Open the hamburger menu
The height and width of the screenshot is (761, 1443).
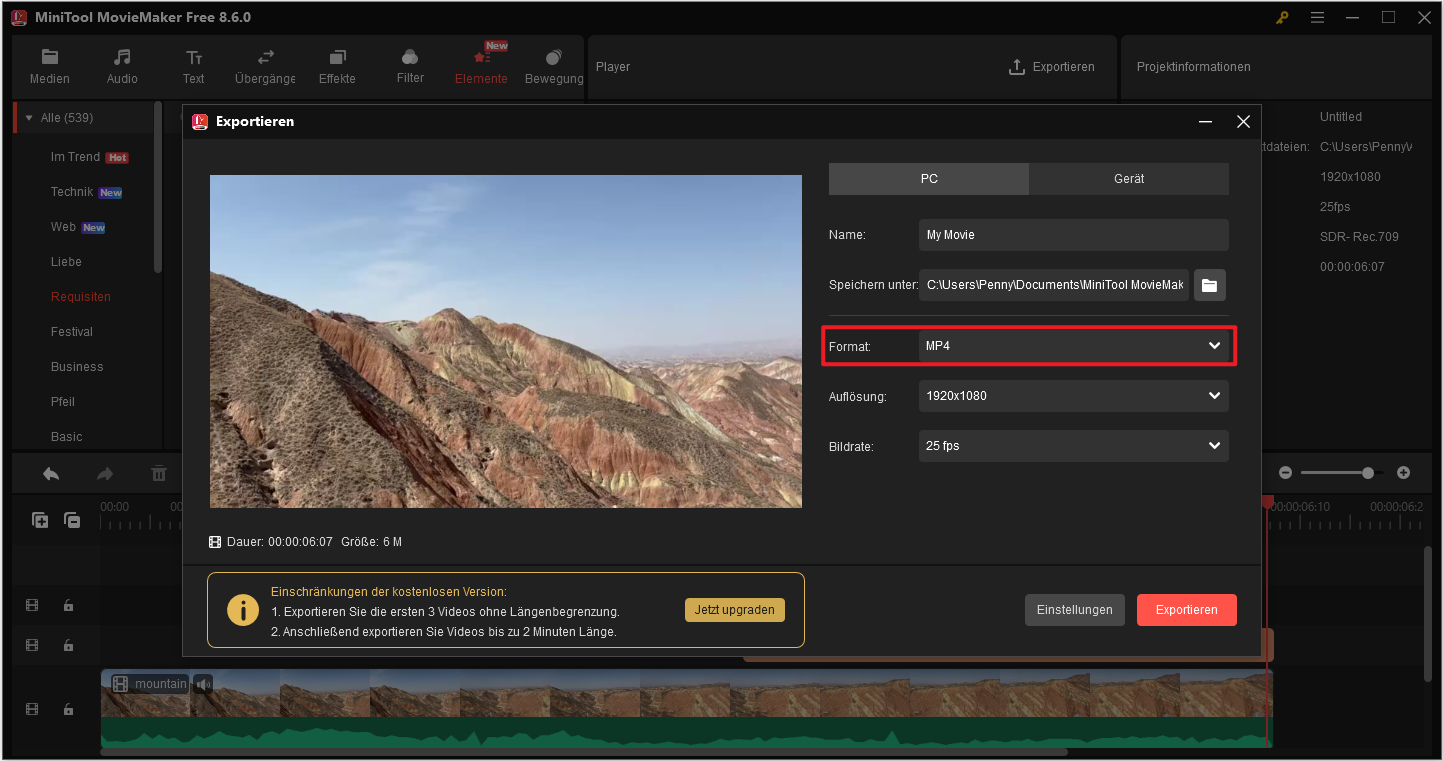coord(1317,17)
